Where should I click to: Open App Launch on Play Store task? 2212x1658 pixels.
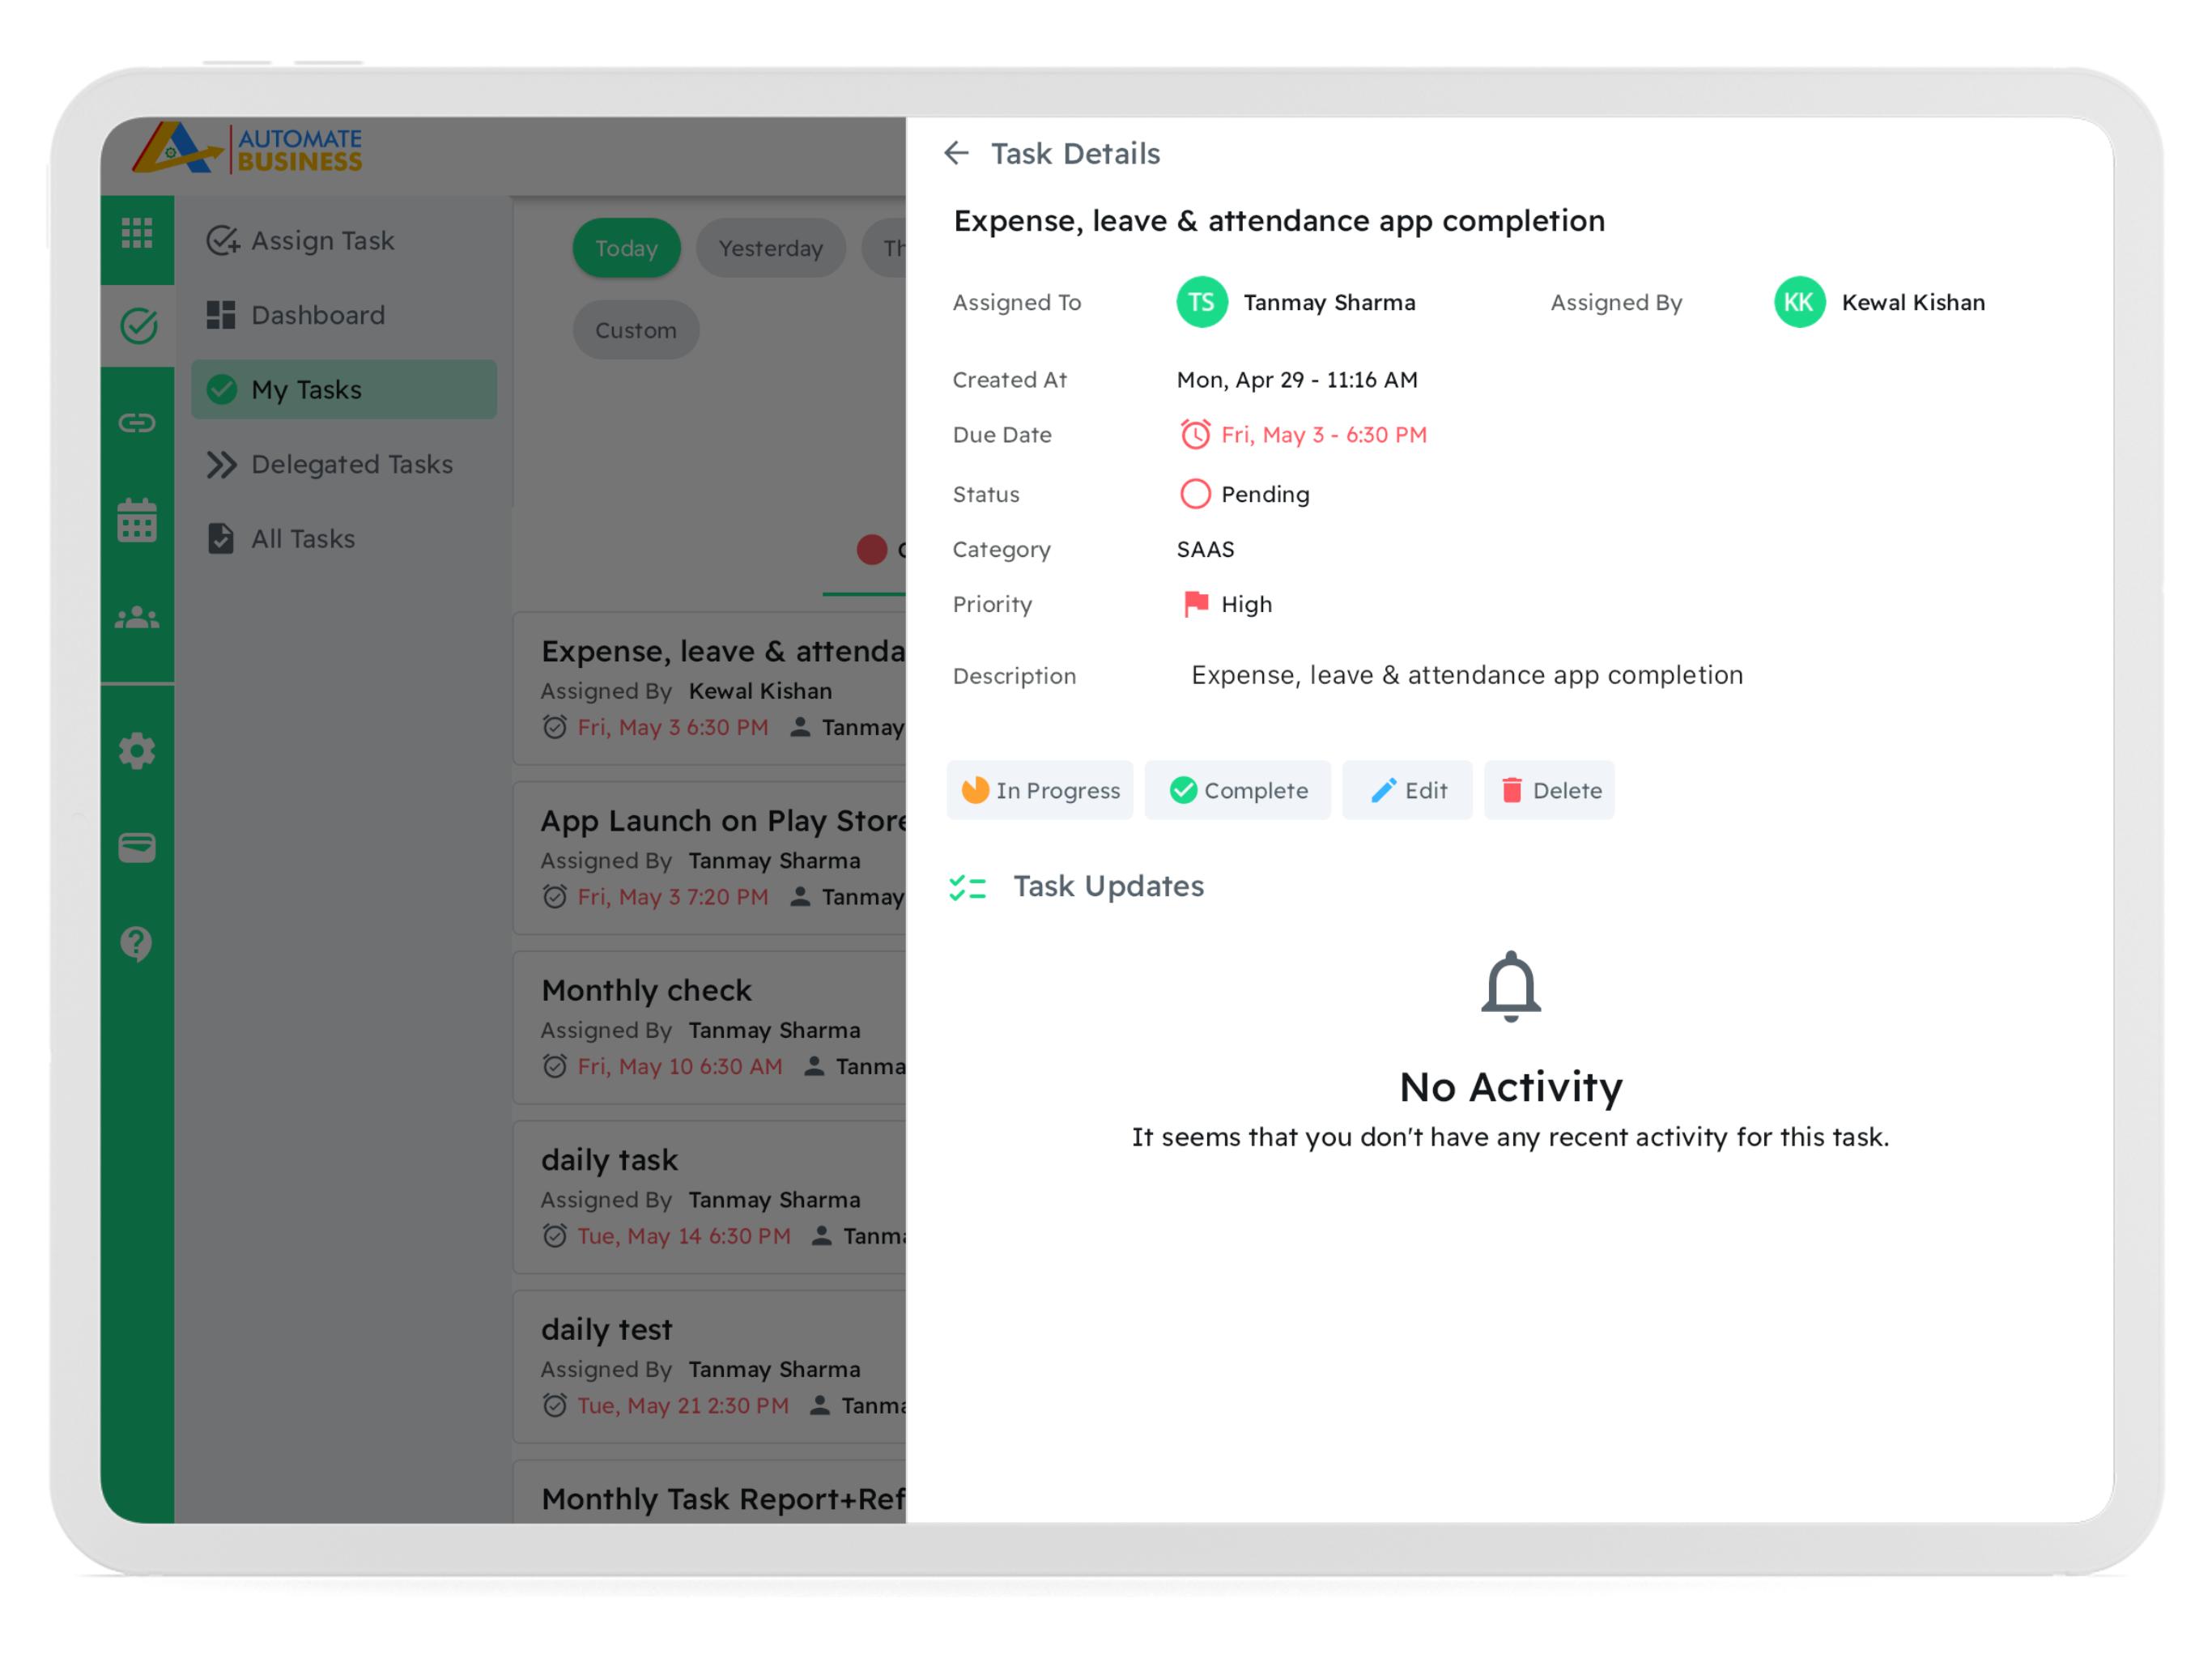(710, 858)
